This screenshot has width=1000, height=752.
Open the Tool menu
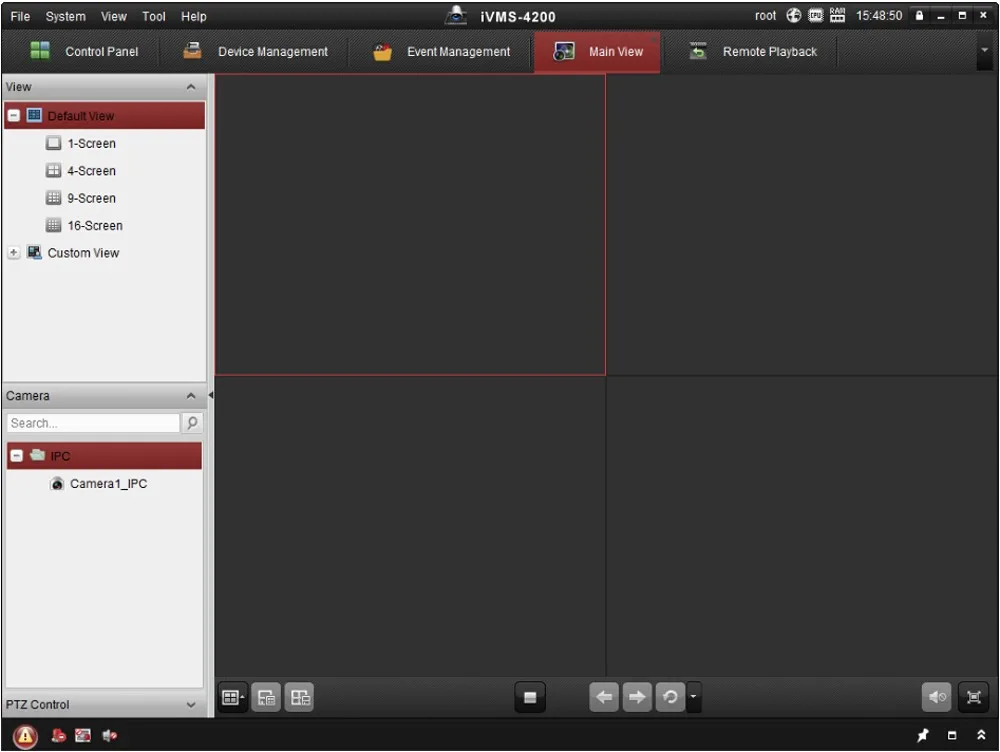click(x=152, y=16)
